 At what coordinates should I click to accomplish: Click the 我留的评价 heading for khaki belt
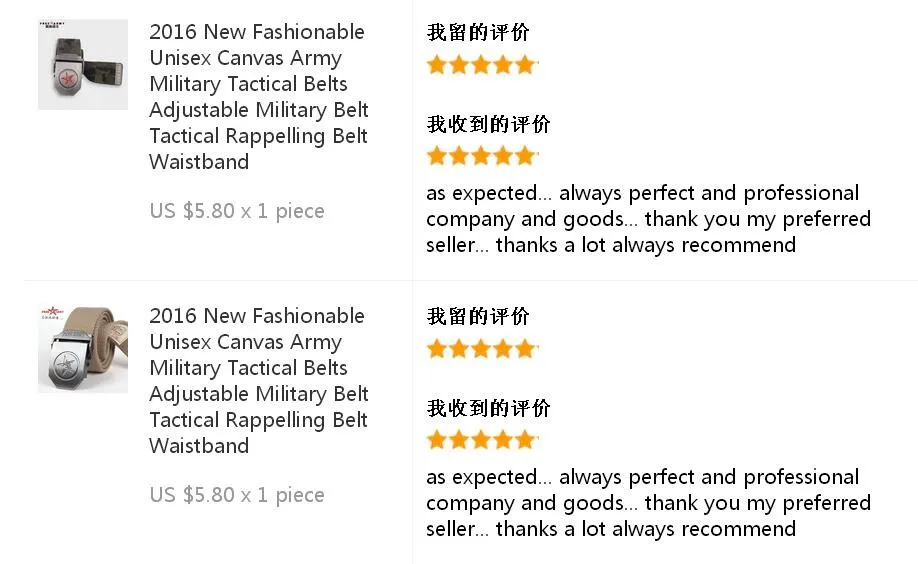point(478,317)
